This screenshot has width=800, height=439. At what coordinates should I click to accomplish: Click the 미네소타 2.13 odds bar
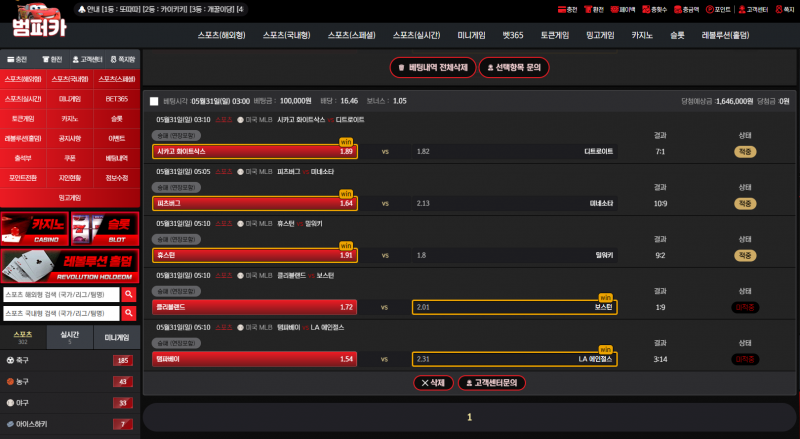point(514,203)
